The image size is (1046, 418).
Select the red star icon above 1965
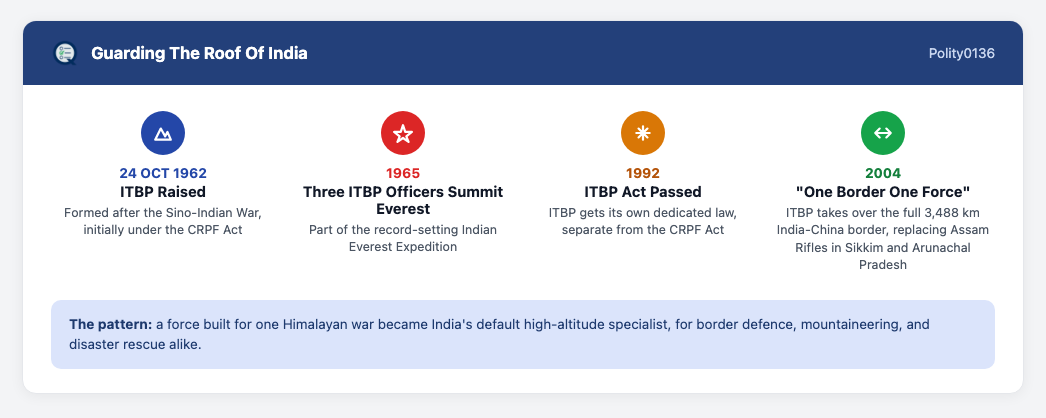[x=403, y=133]
